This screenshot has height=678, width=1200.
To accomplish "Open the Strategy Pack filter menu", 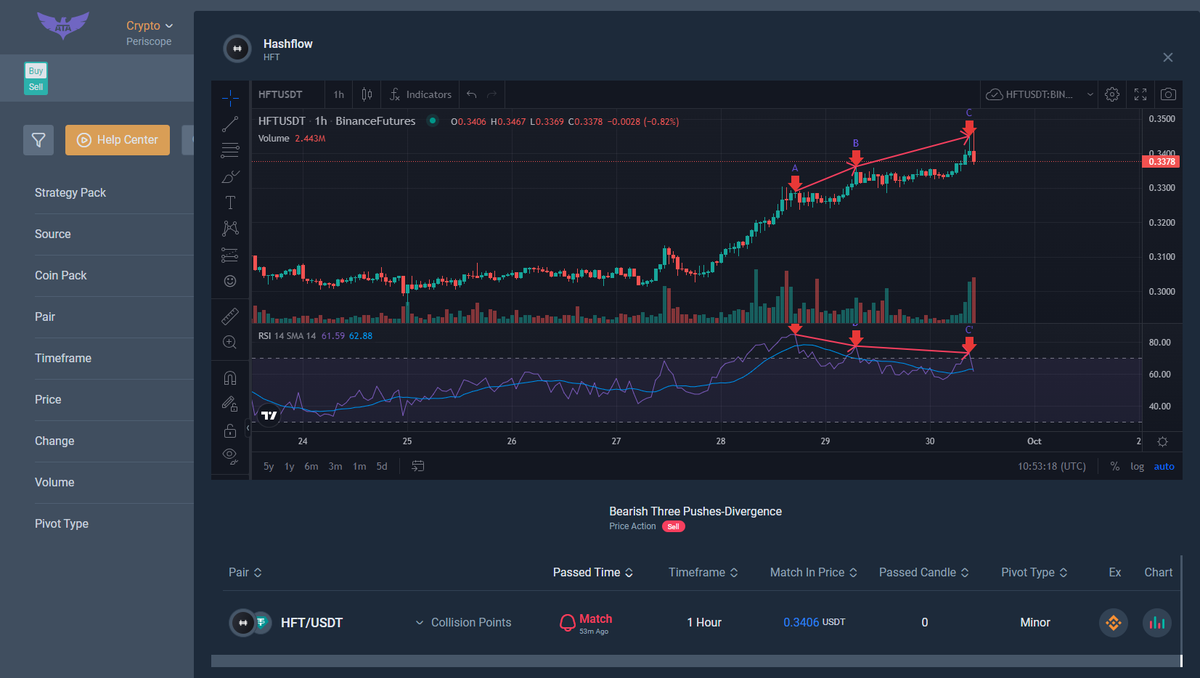I will (70, 193).
